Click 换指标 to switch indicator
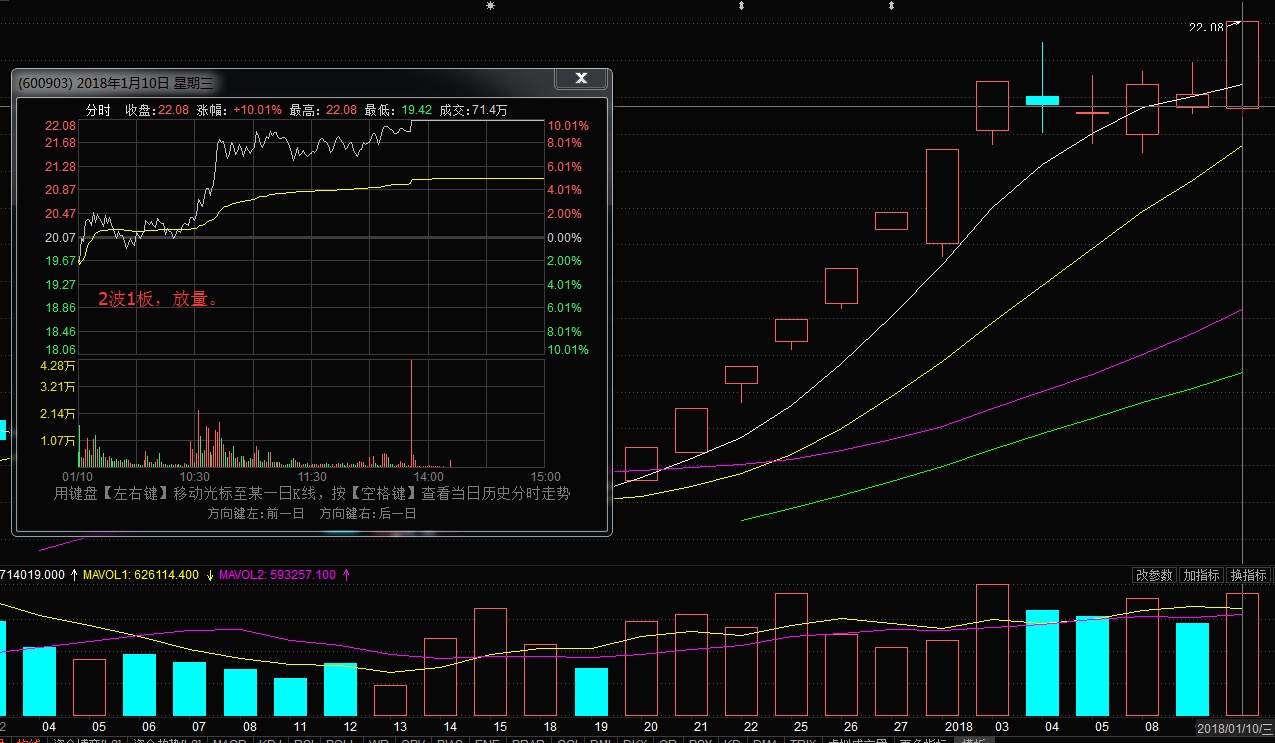Viewport: 1275px width, 743px height. click(1248, 575)
